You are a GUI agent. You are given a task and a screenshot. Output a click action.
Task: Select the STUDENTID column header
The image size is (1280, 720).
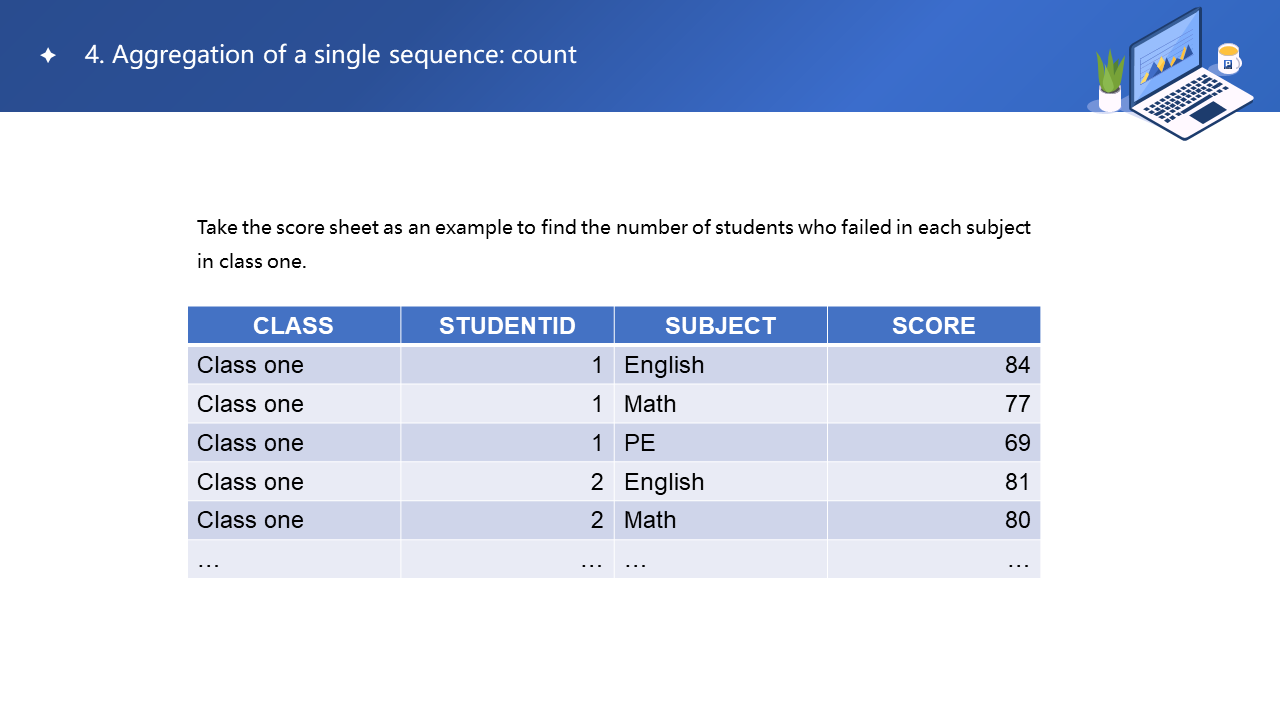[507, 326]
